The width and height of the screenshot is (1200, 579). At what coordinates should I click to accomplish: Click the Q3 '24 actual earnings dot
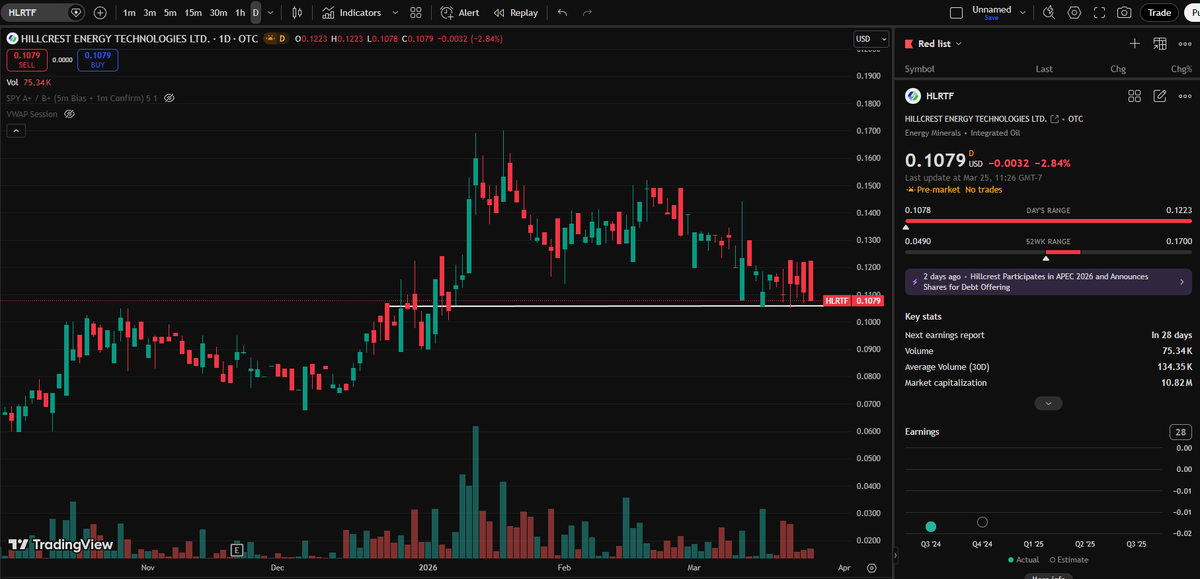click(931, 526)
